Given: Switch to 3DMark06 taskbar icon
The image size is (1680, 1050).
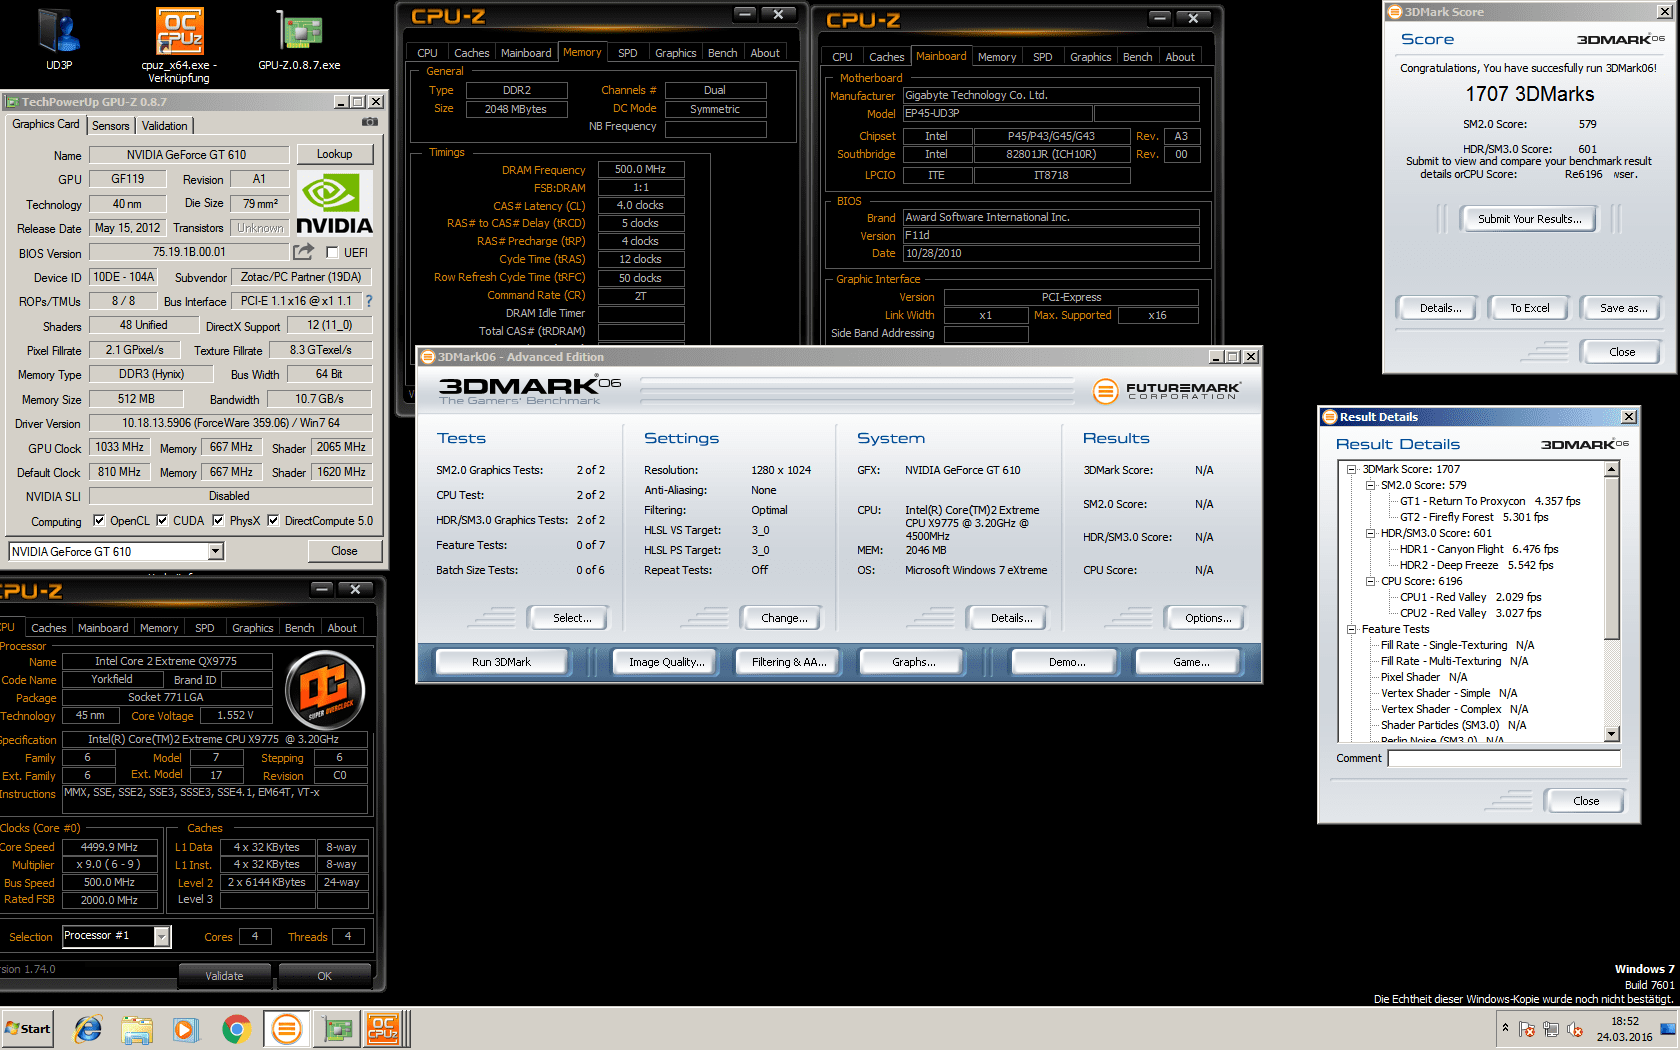Looking at the screenshot, I should [286, 1028].
